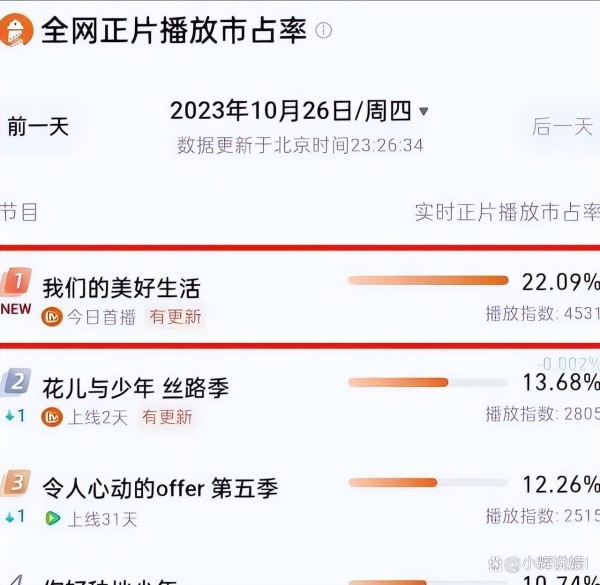Open the date dropdown arrow next to 周四
This screenshot has width=600, height=585.
424,112
